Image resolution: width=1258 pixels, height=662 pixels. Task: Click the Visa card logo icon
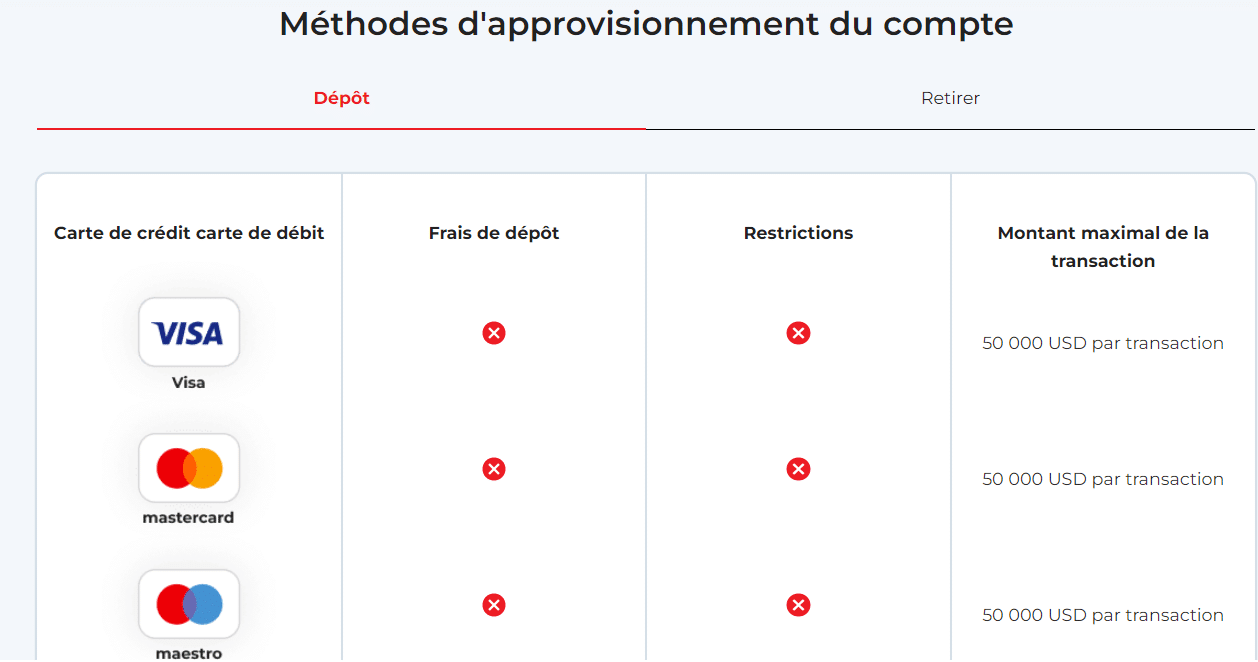coord(189,332)
